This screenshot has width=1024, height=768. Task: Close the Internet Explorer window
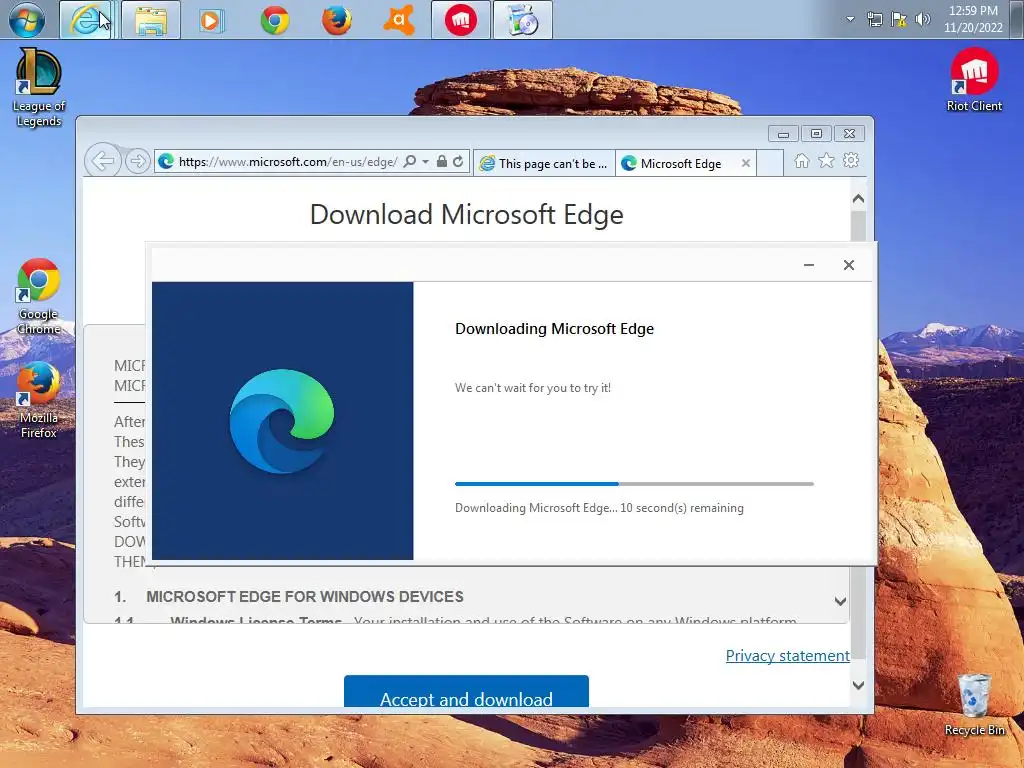tap(849, 134)
